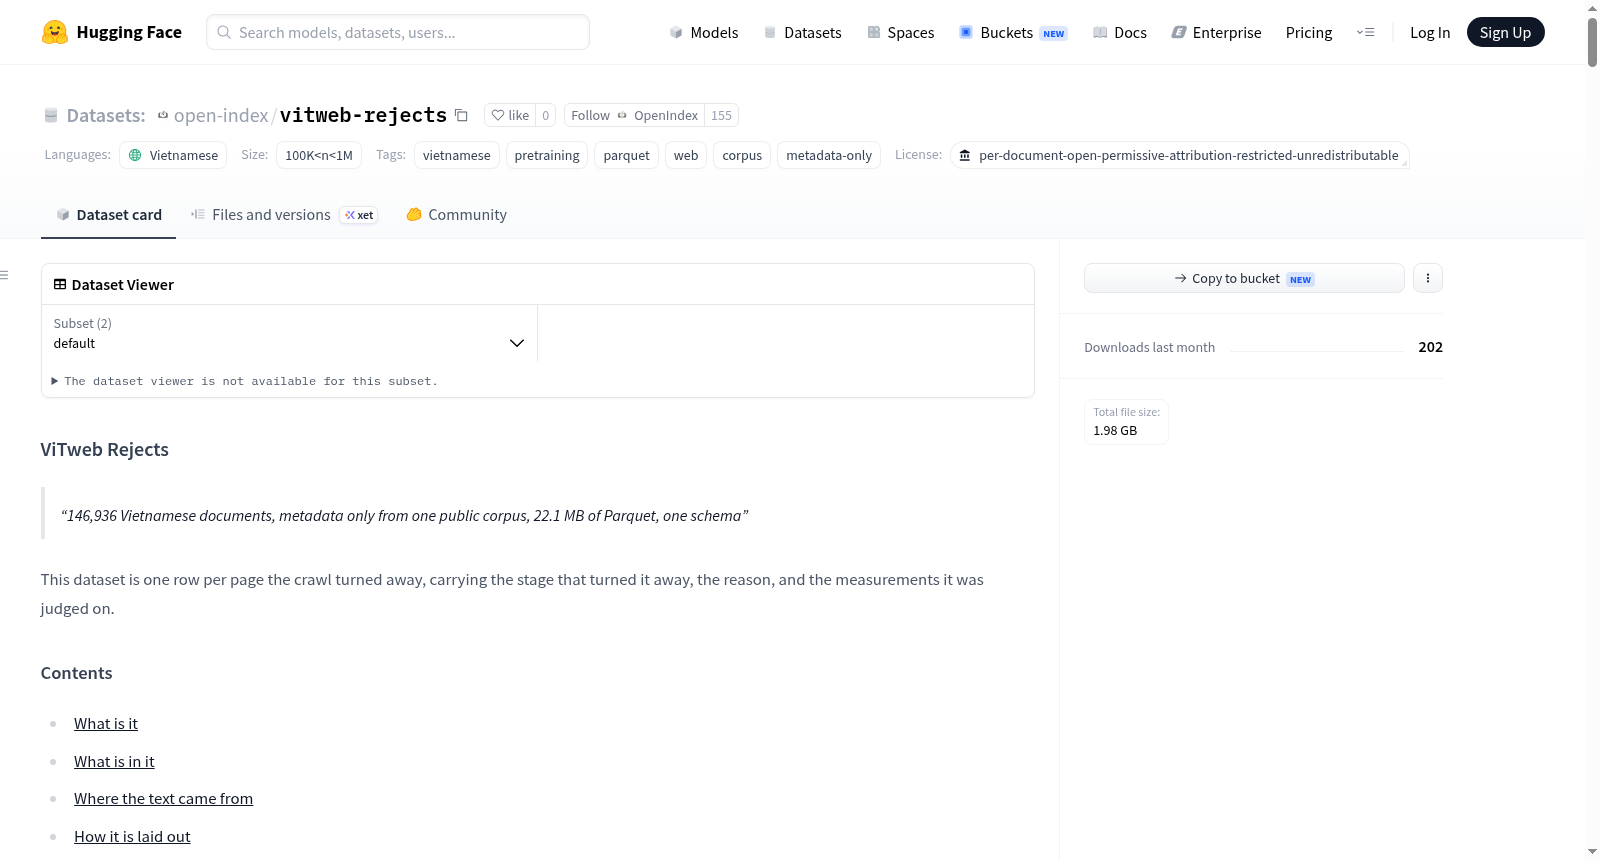
Task: Open the Subset default dropdown
Action: pos(289,333)
